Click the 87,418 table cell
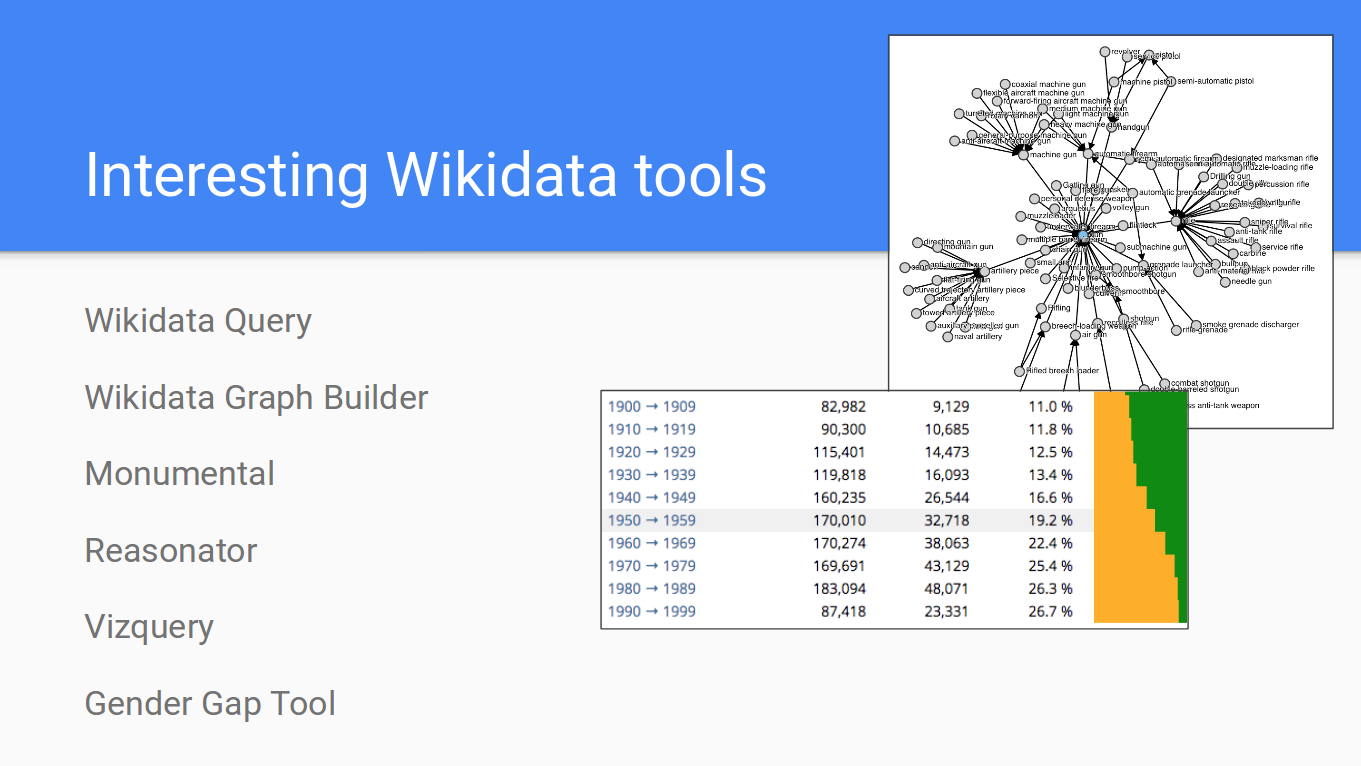 click(843, 611)
